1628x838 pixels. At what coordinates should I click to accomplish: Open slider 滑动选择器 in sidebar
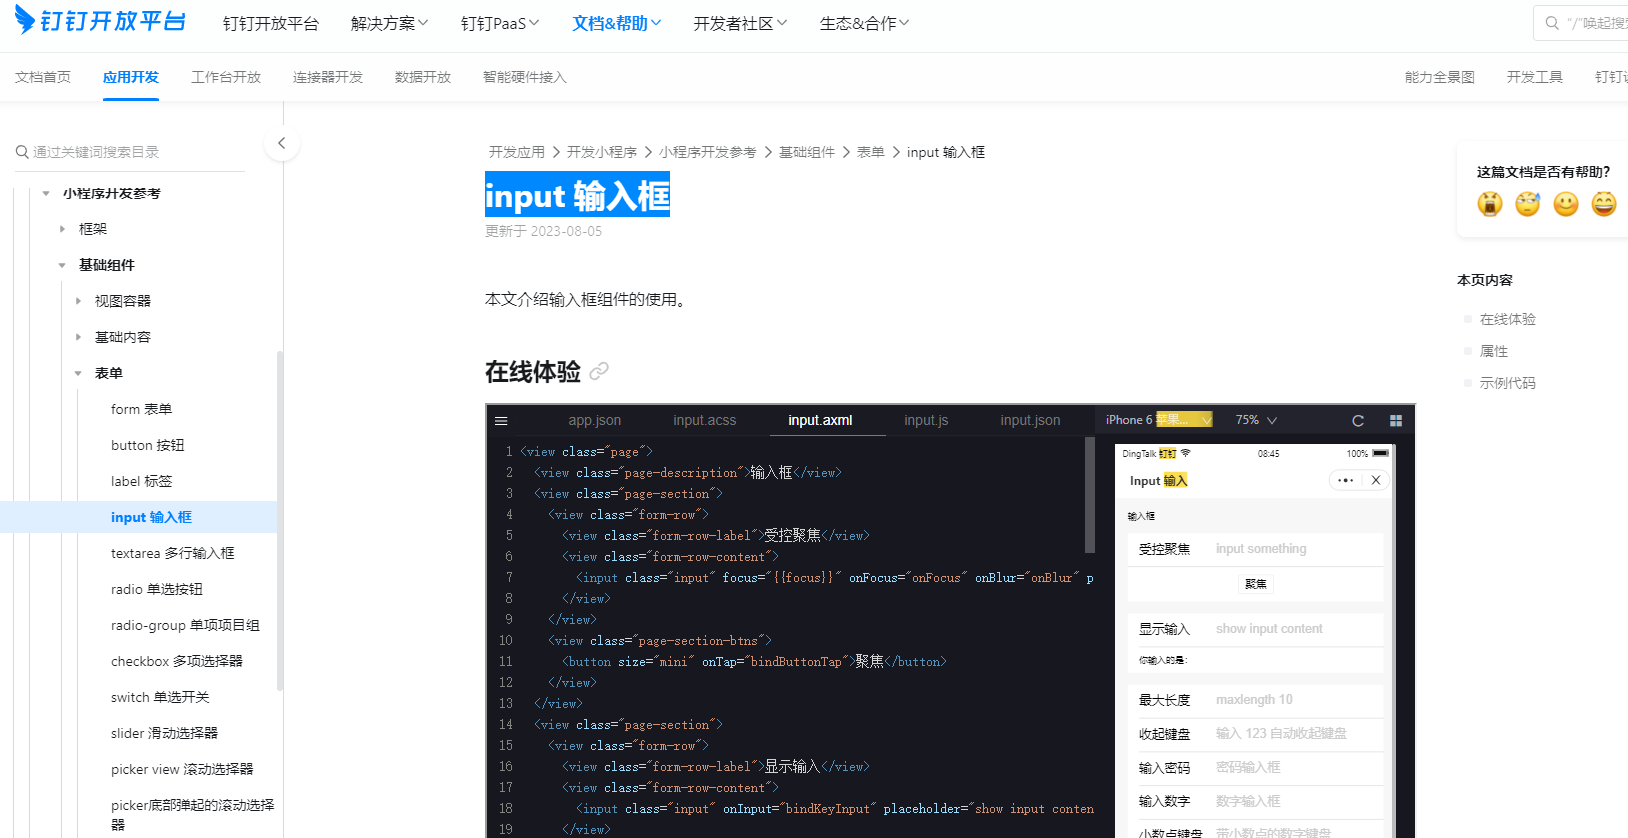coord(164,733)
